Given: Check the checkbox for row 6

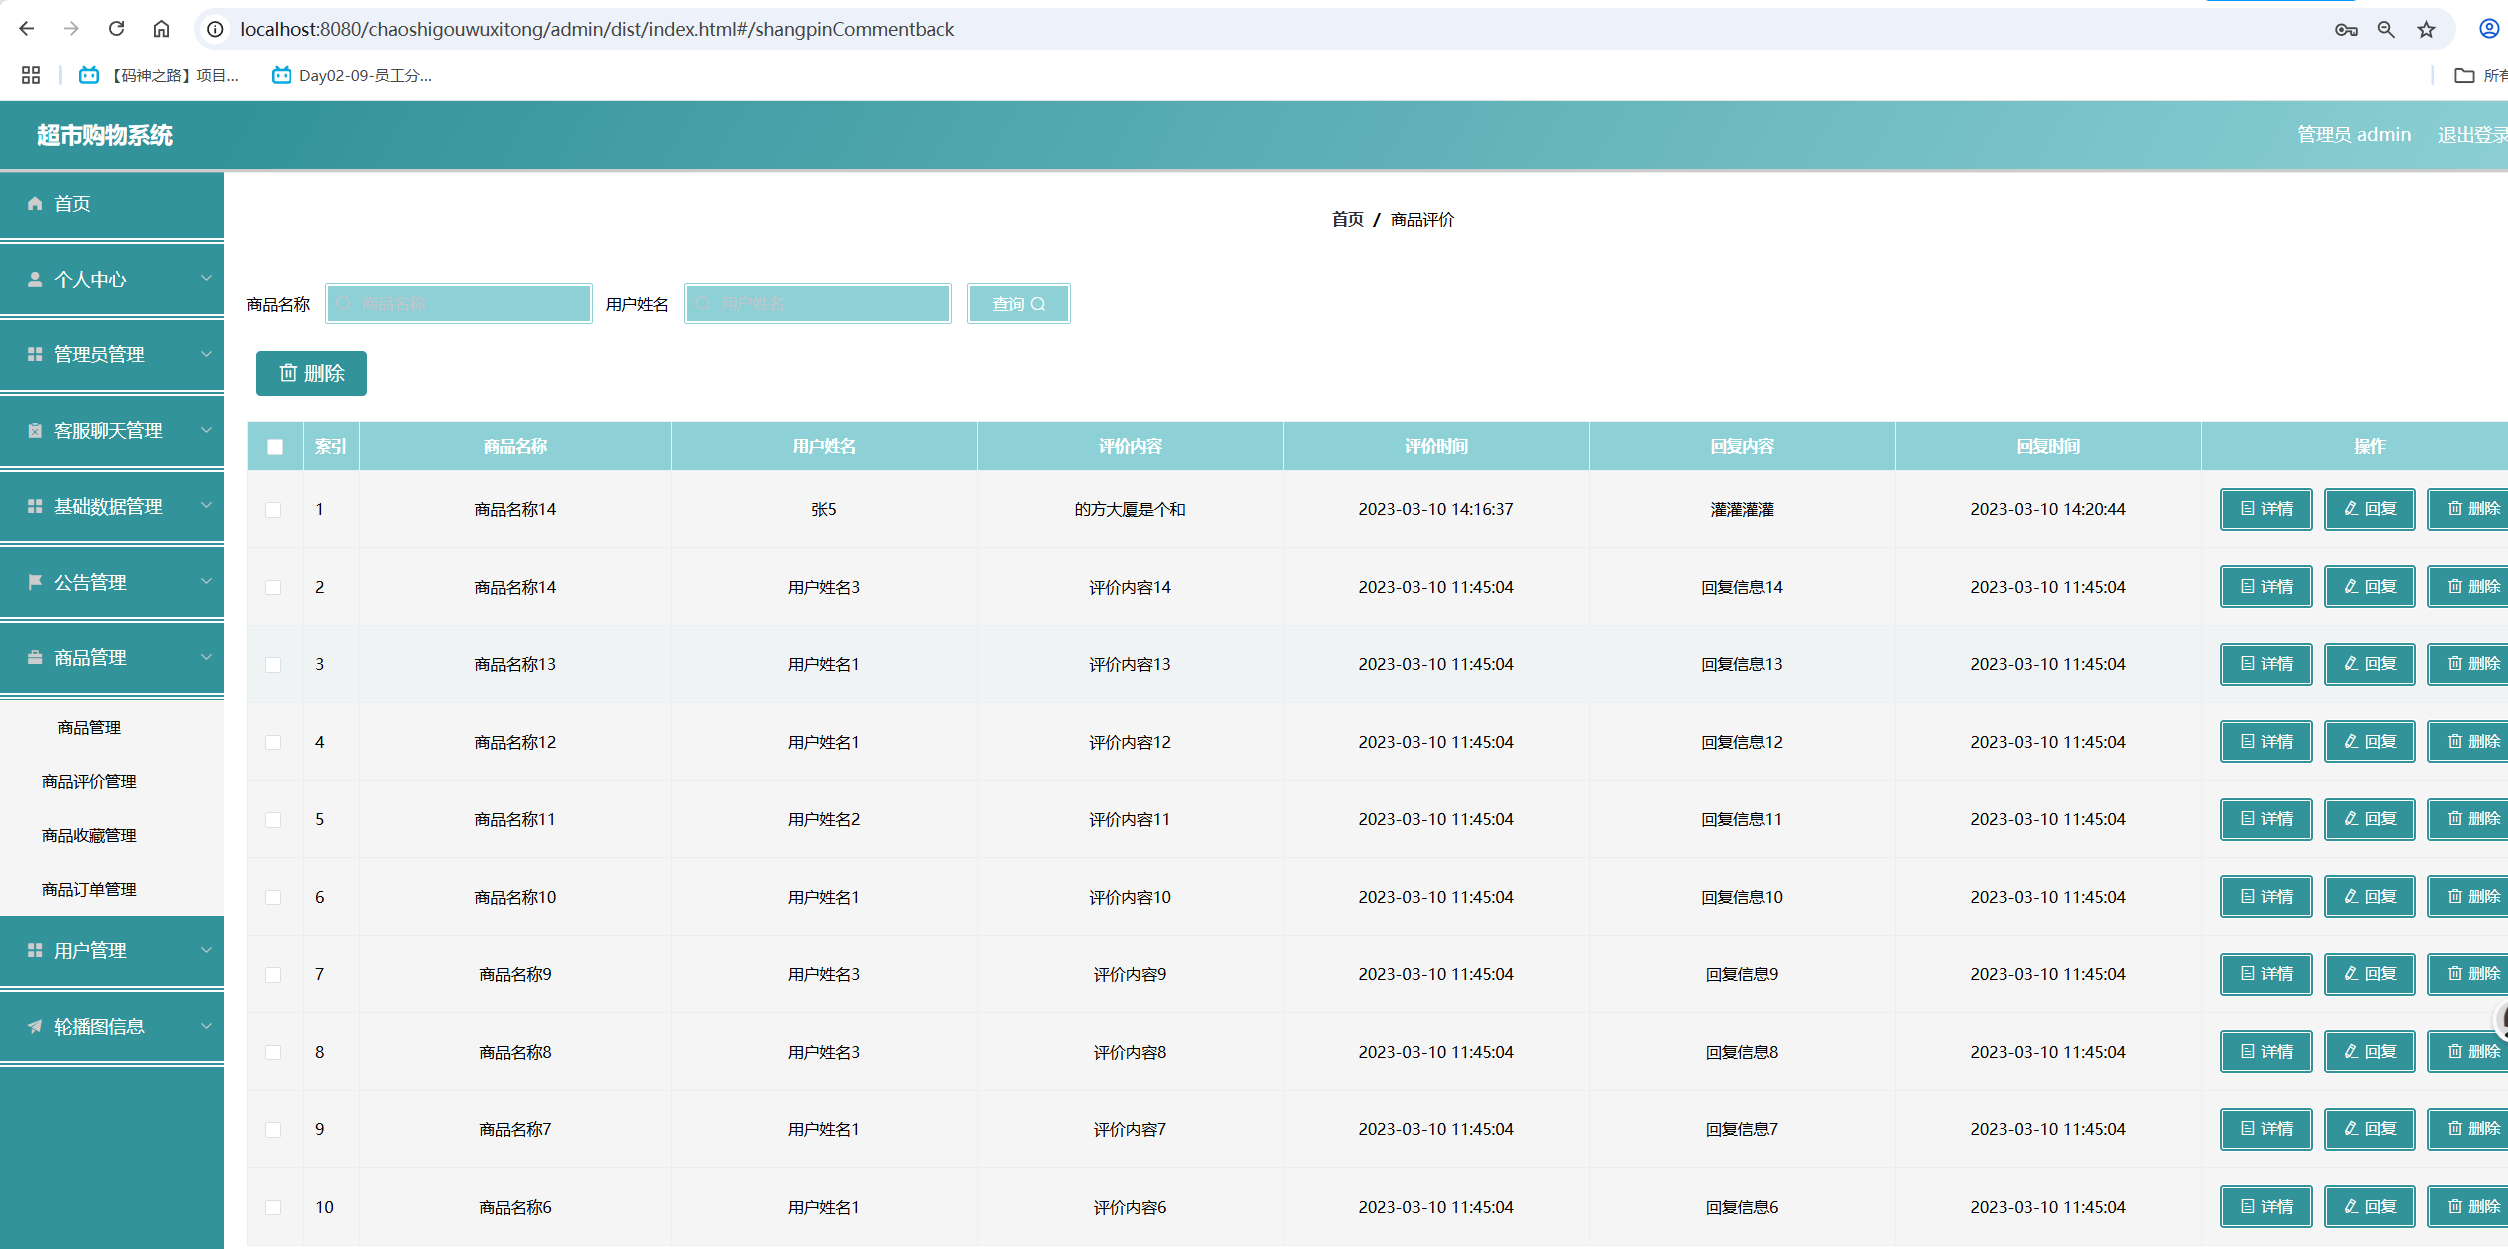Looking at the screenshot, I should click(273, 897).
